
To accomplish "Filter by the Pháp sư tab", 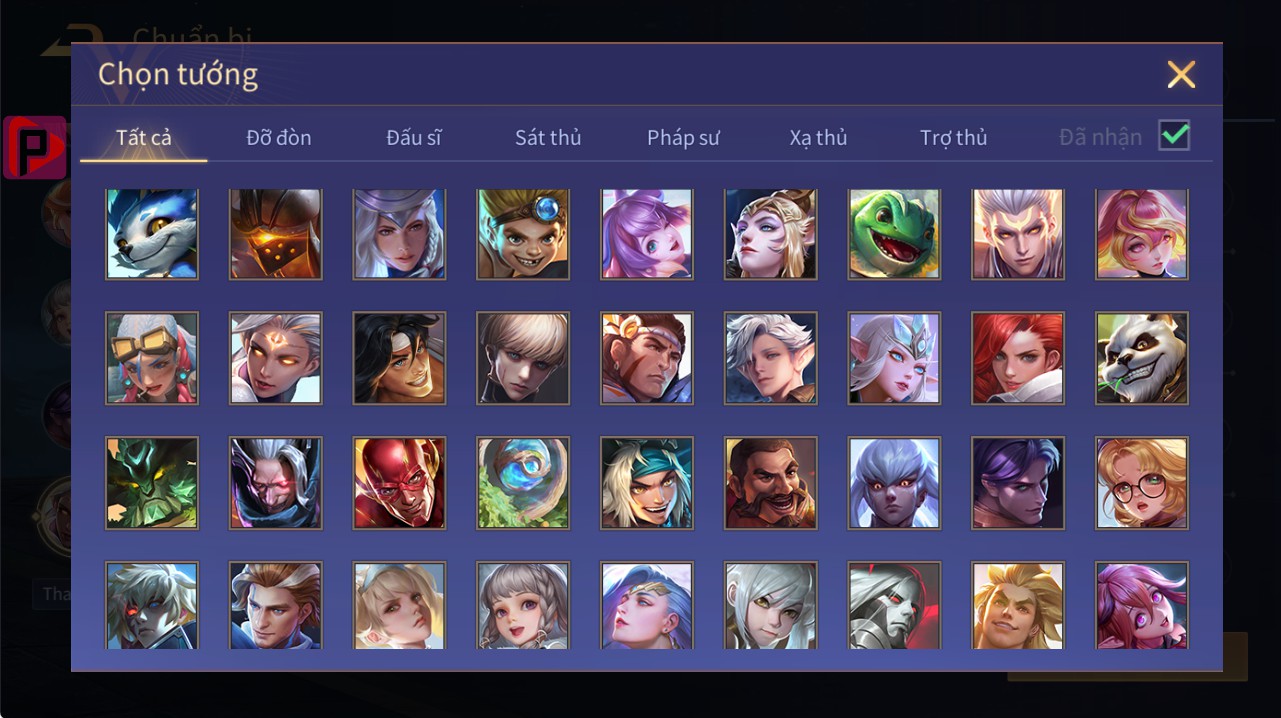I will 683,138.
